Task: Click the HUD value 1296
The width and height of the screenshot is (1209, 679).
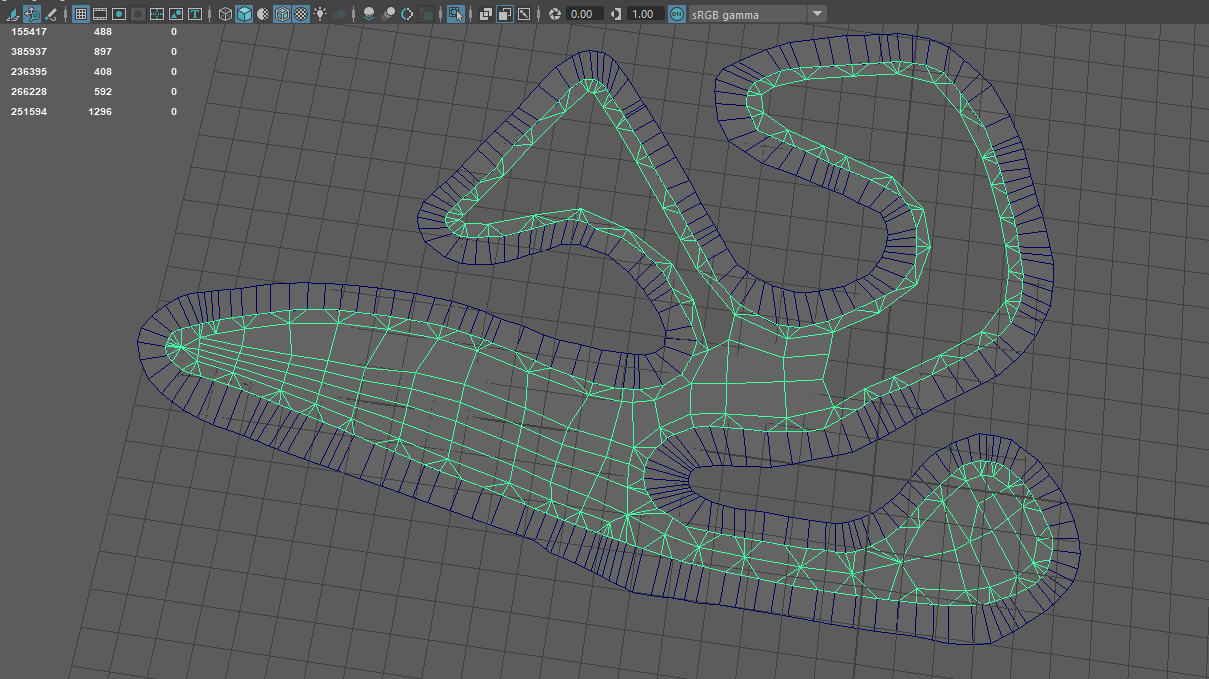Action: click(100, 112)
